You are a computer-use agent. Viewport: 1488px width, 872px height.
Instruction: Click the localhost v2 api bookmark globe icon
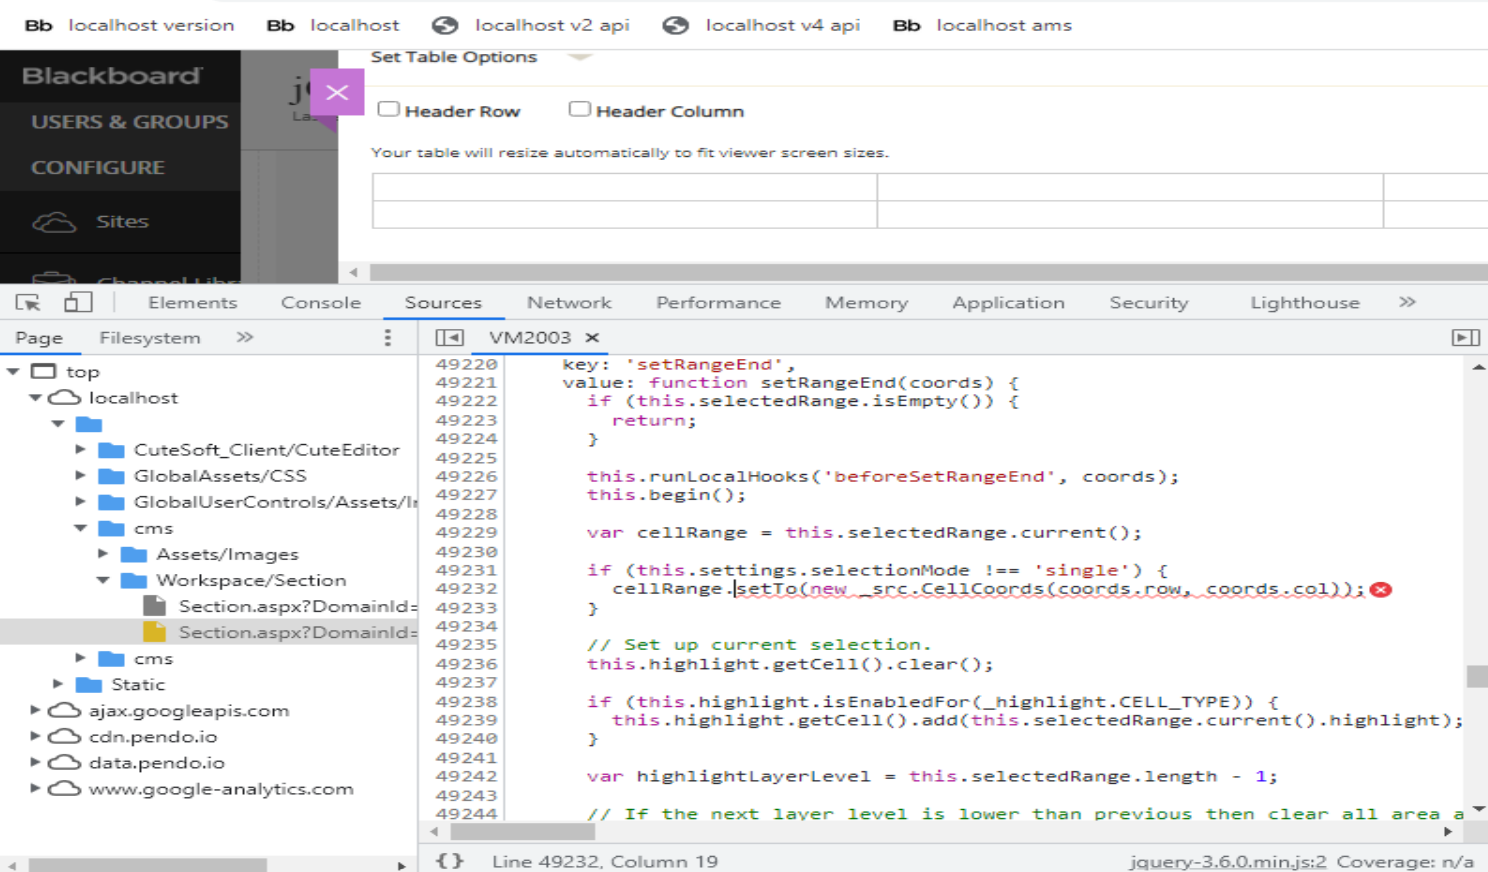[445, 25]
